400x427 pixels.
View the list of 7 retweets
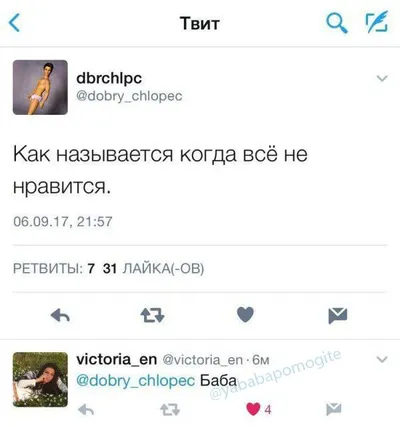54,268
